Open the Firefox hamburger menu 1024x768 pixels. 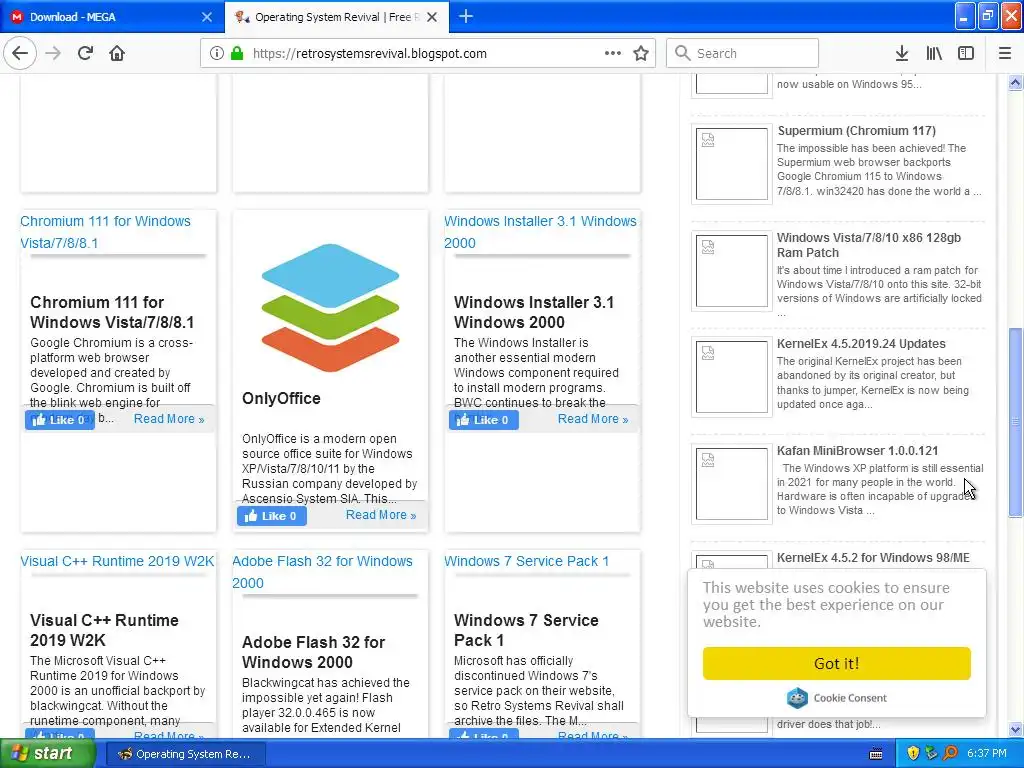(x=1004, y=54)
